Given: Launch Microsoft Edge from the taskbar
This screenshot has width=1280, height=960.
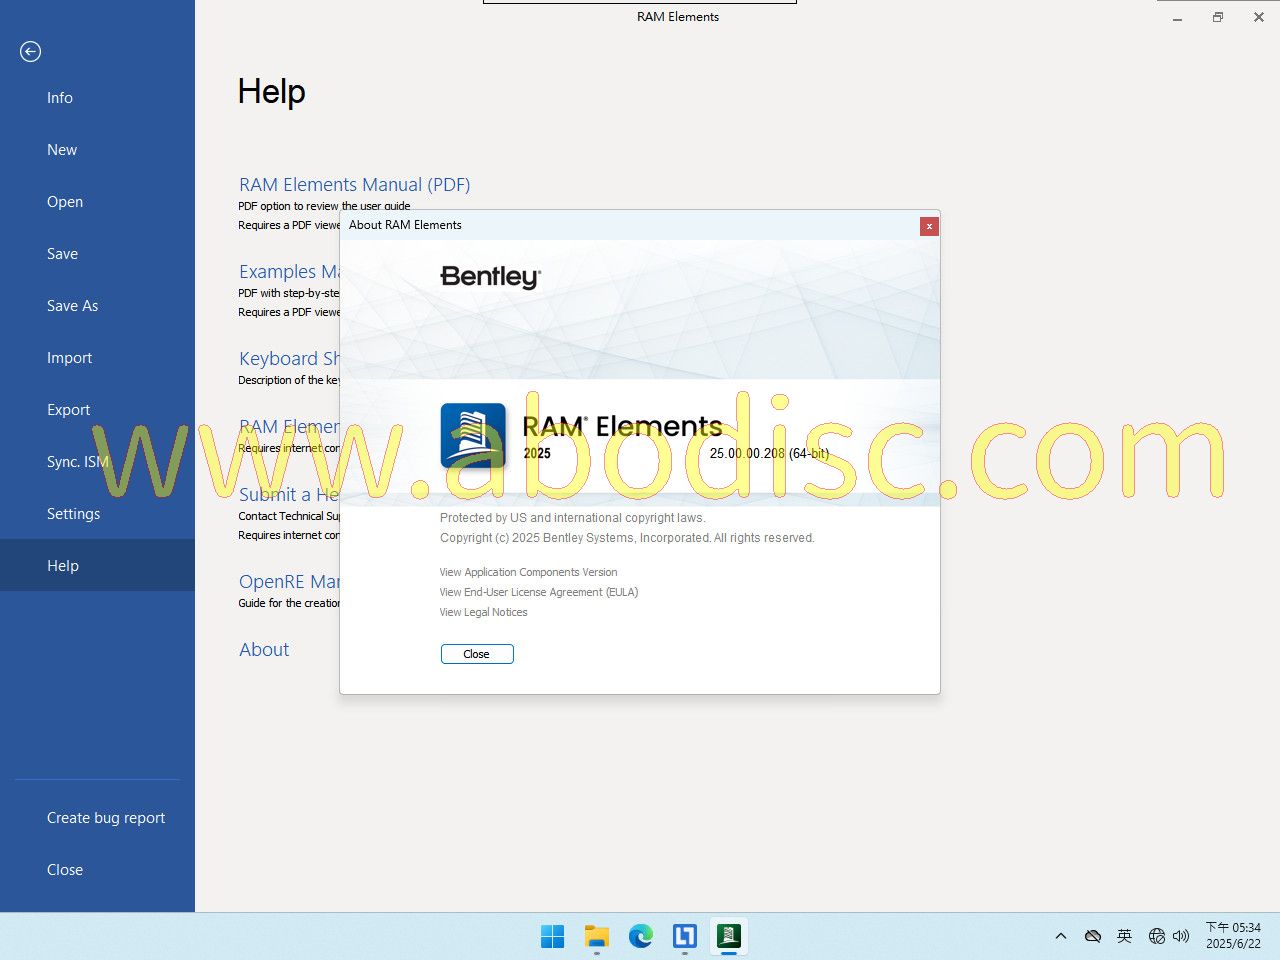Looking at the screenshot, I should tap(640, 936).
